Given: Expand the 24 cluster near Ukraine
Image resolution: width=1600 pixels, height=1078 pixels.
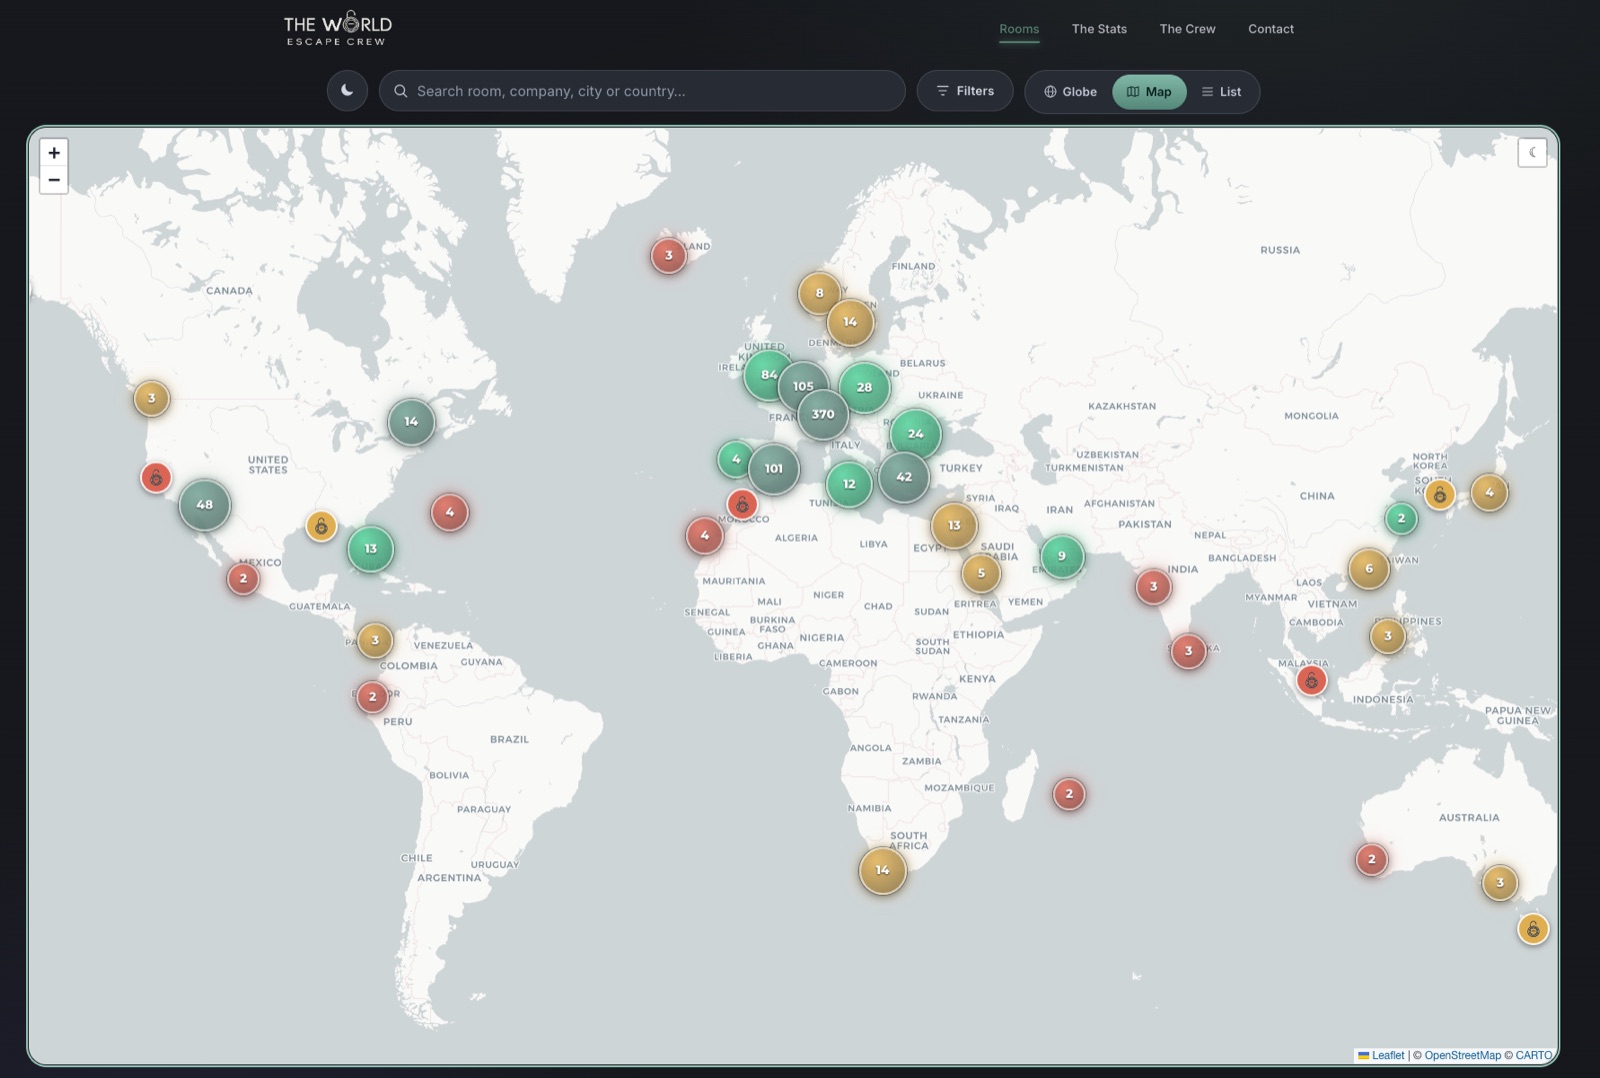Looking at the screenshot, I should [x=915, y=434].
